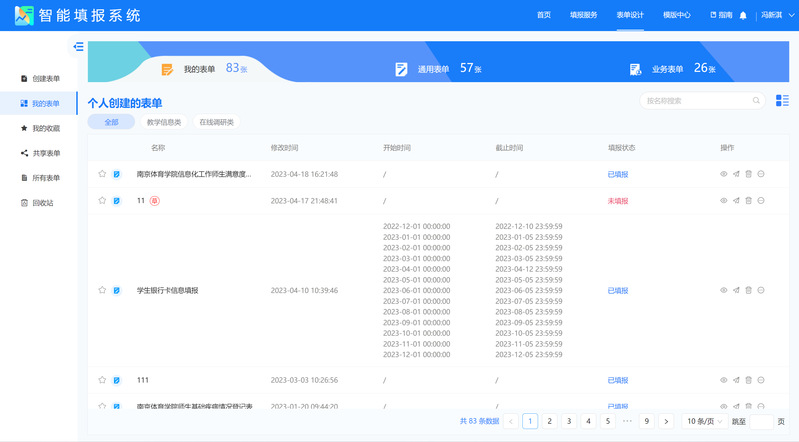799x442 pixels.
Task: Open more options for form 111
Action: click(761, 380)
